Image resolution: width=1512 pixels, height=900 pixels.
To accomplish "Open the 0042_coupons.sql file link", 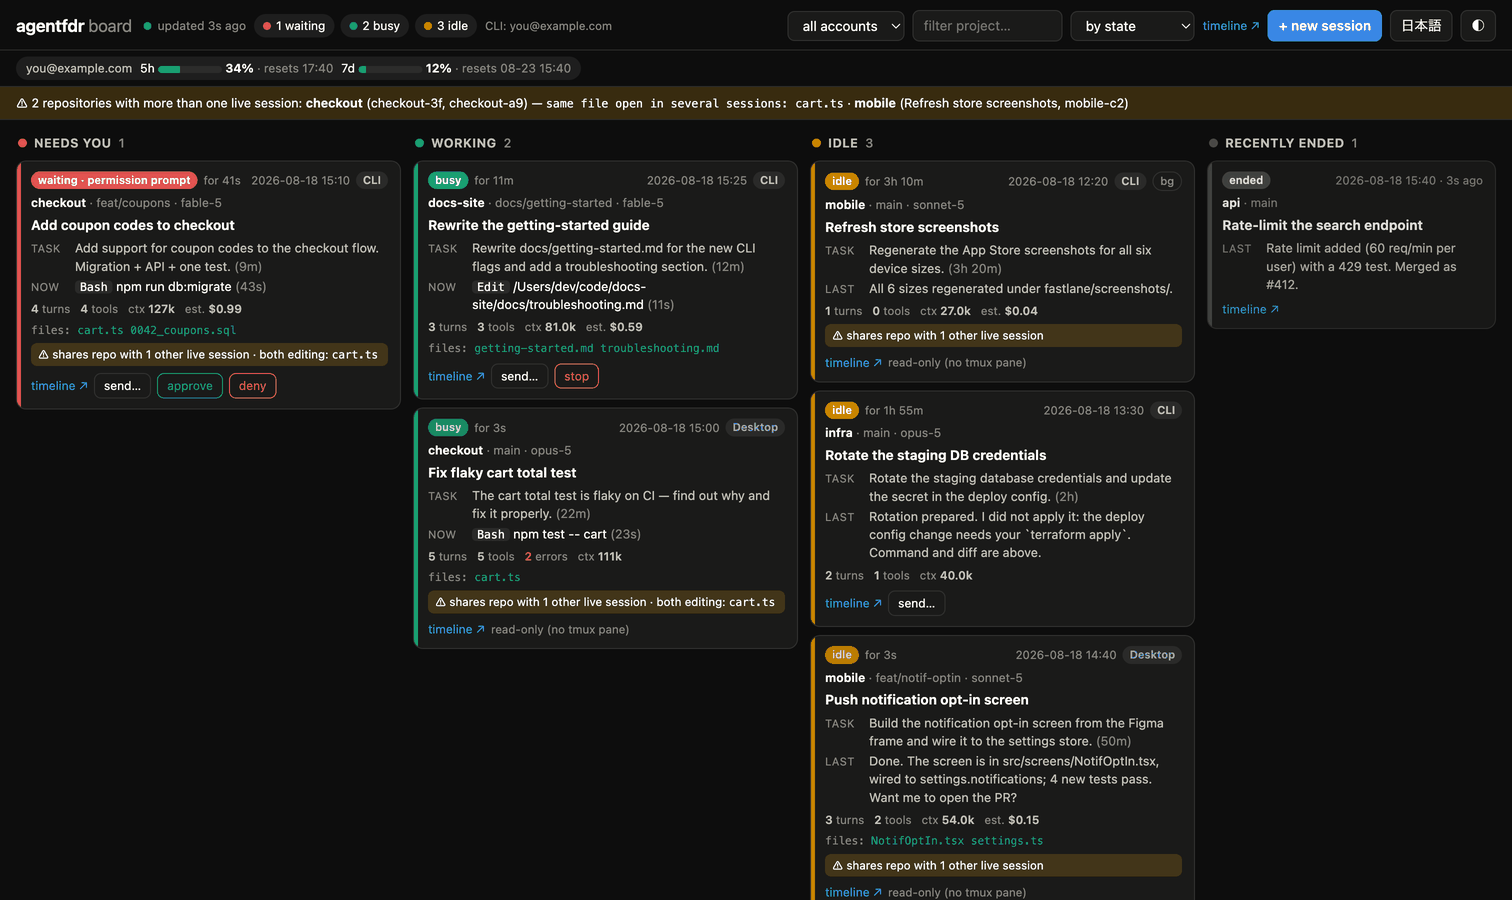I will click(x=183, y=330).
